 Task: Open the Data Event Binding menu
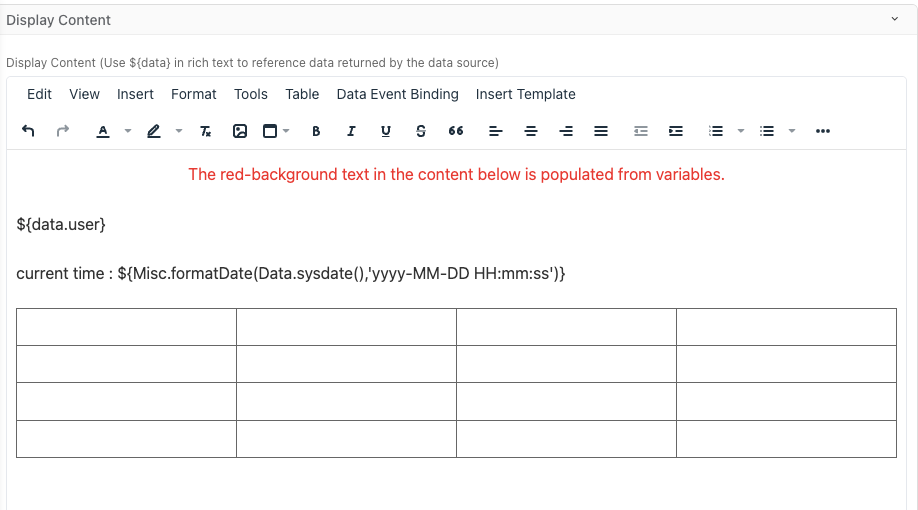click(397, 94)
